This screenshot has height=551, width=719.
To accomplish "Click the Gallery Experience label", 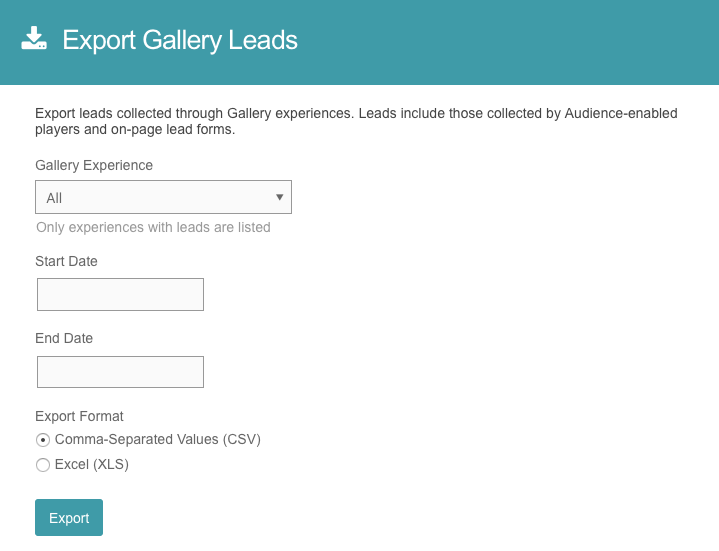I will click(94, 165).
